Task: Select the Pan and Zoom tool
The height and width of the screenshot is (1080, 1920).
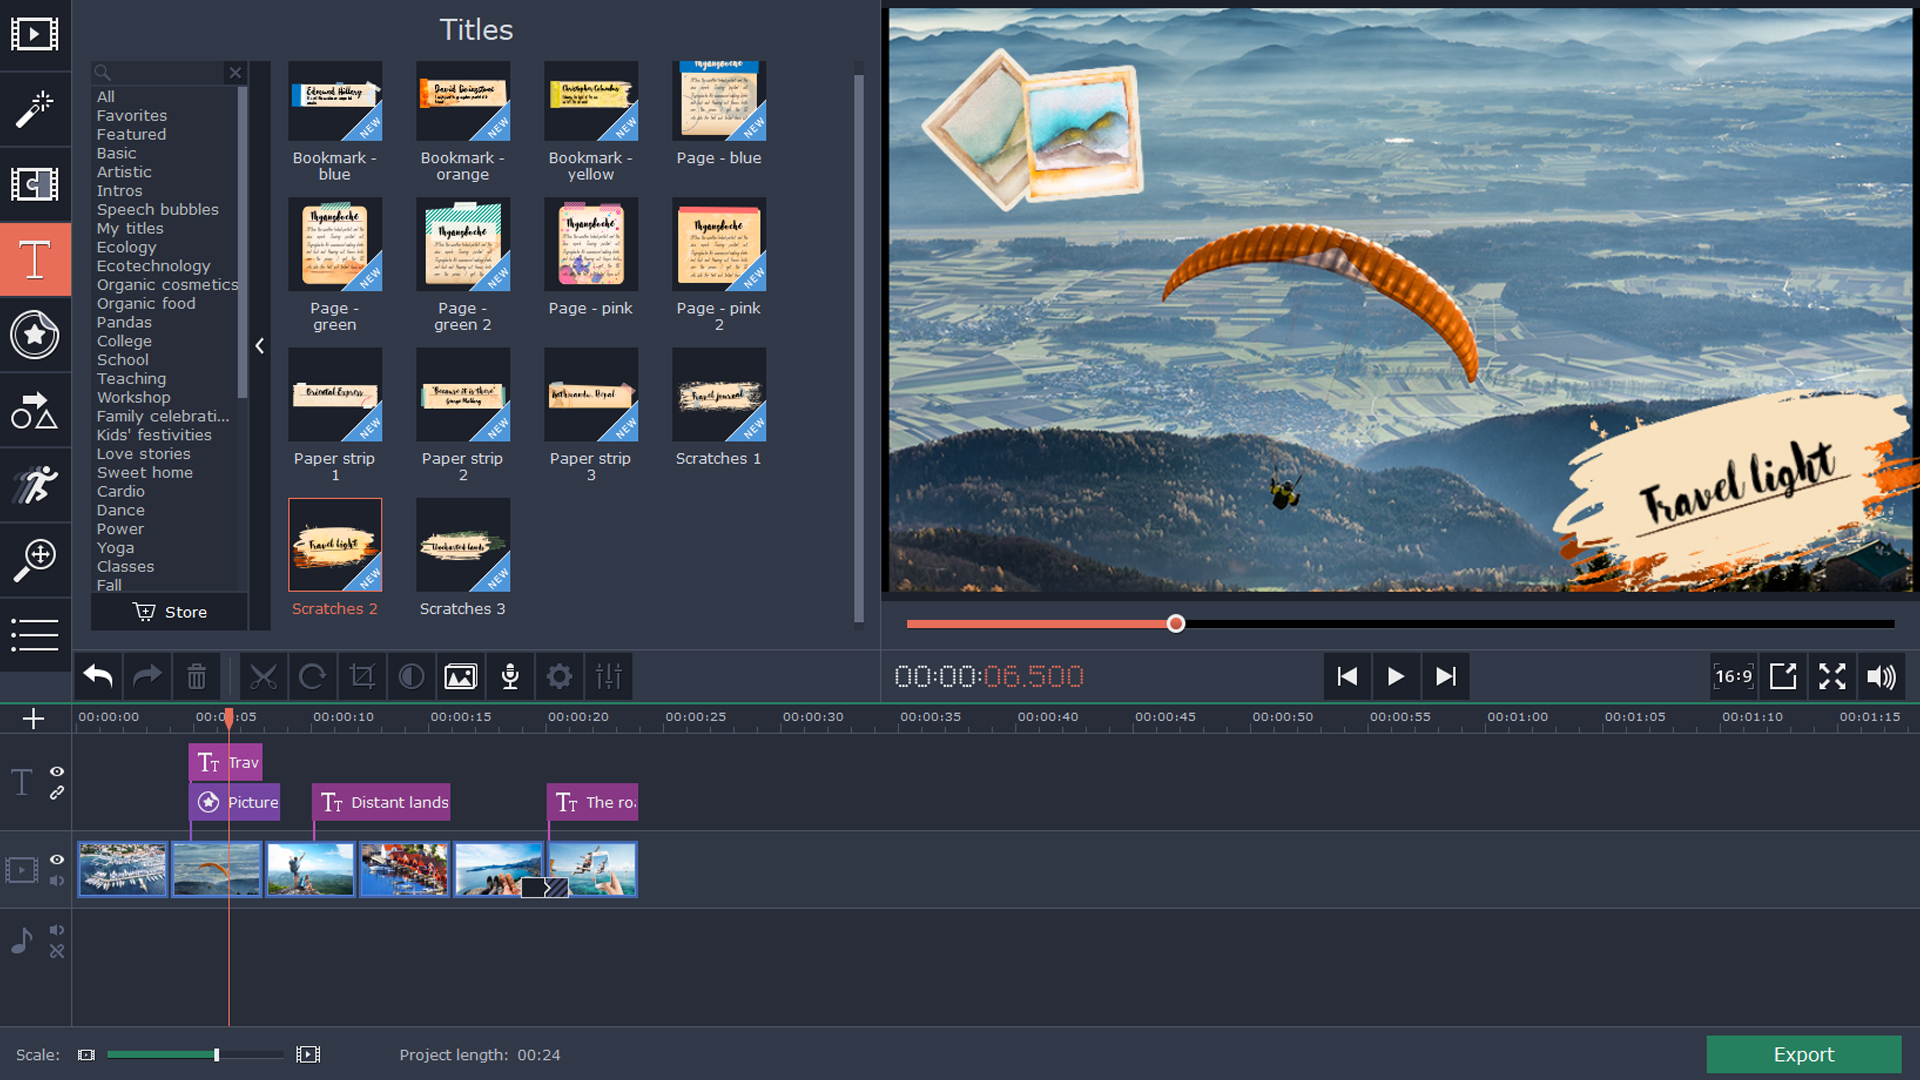Action: tap(35, 560)
